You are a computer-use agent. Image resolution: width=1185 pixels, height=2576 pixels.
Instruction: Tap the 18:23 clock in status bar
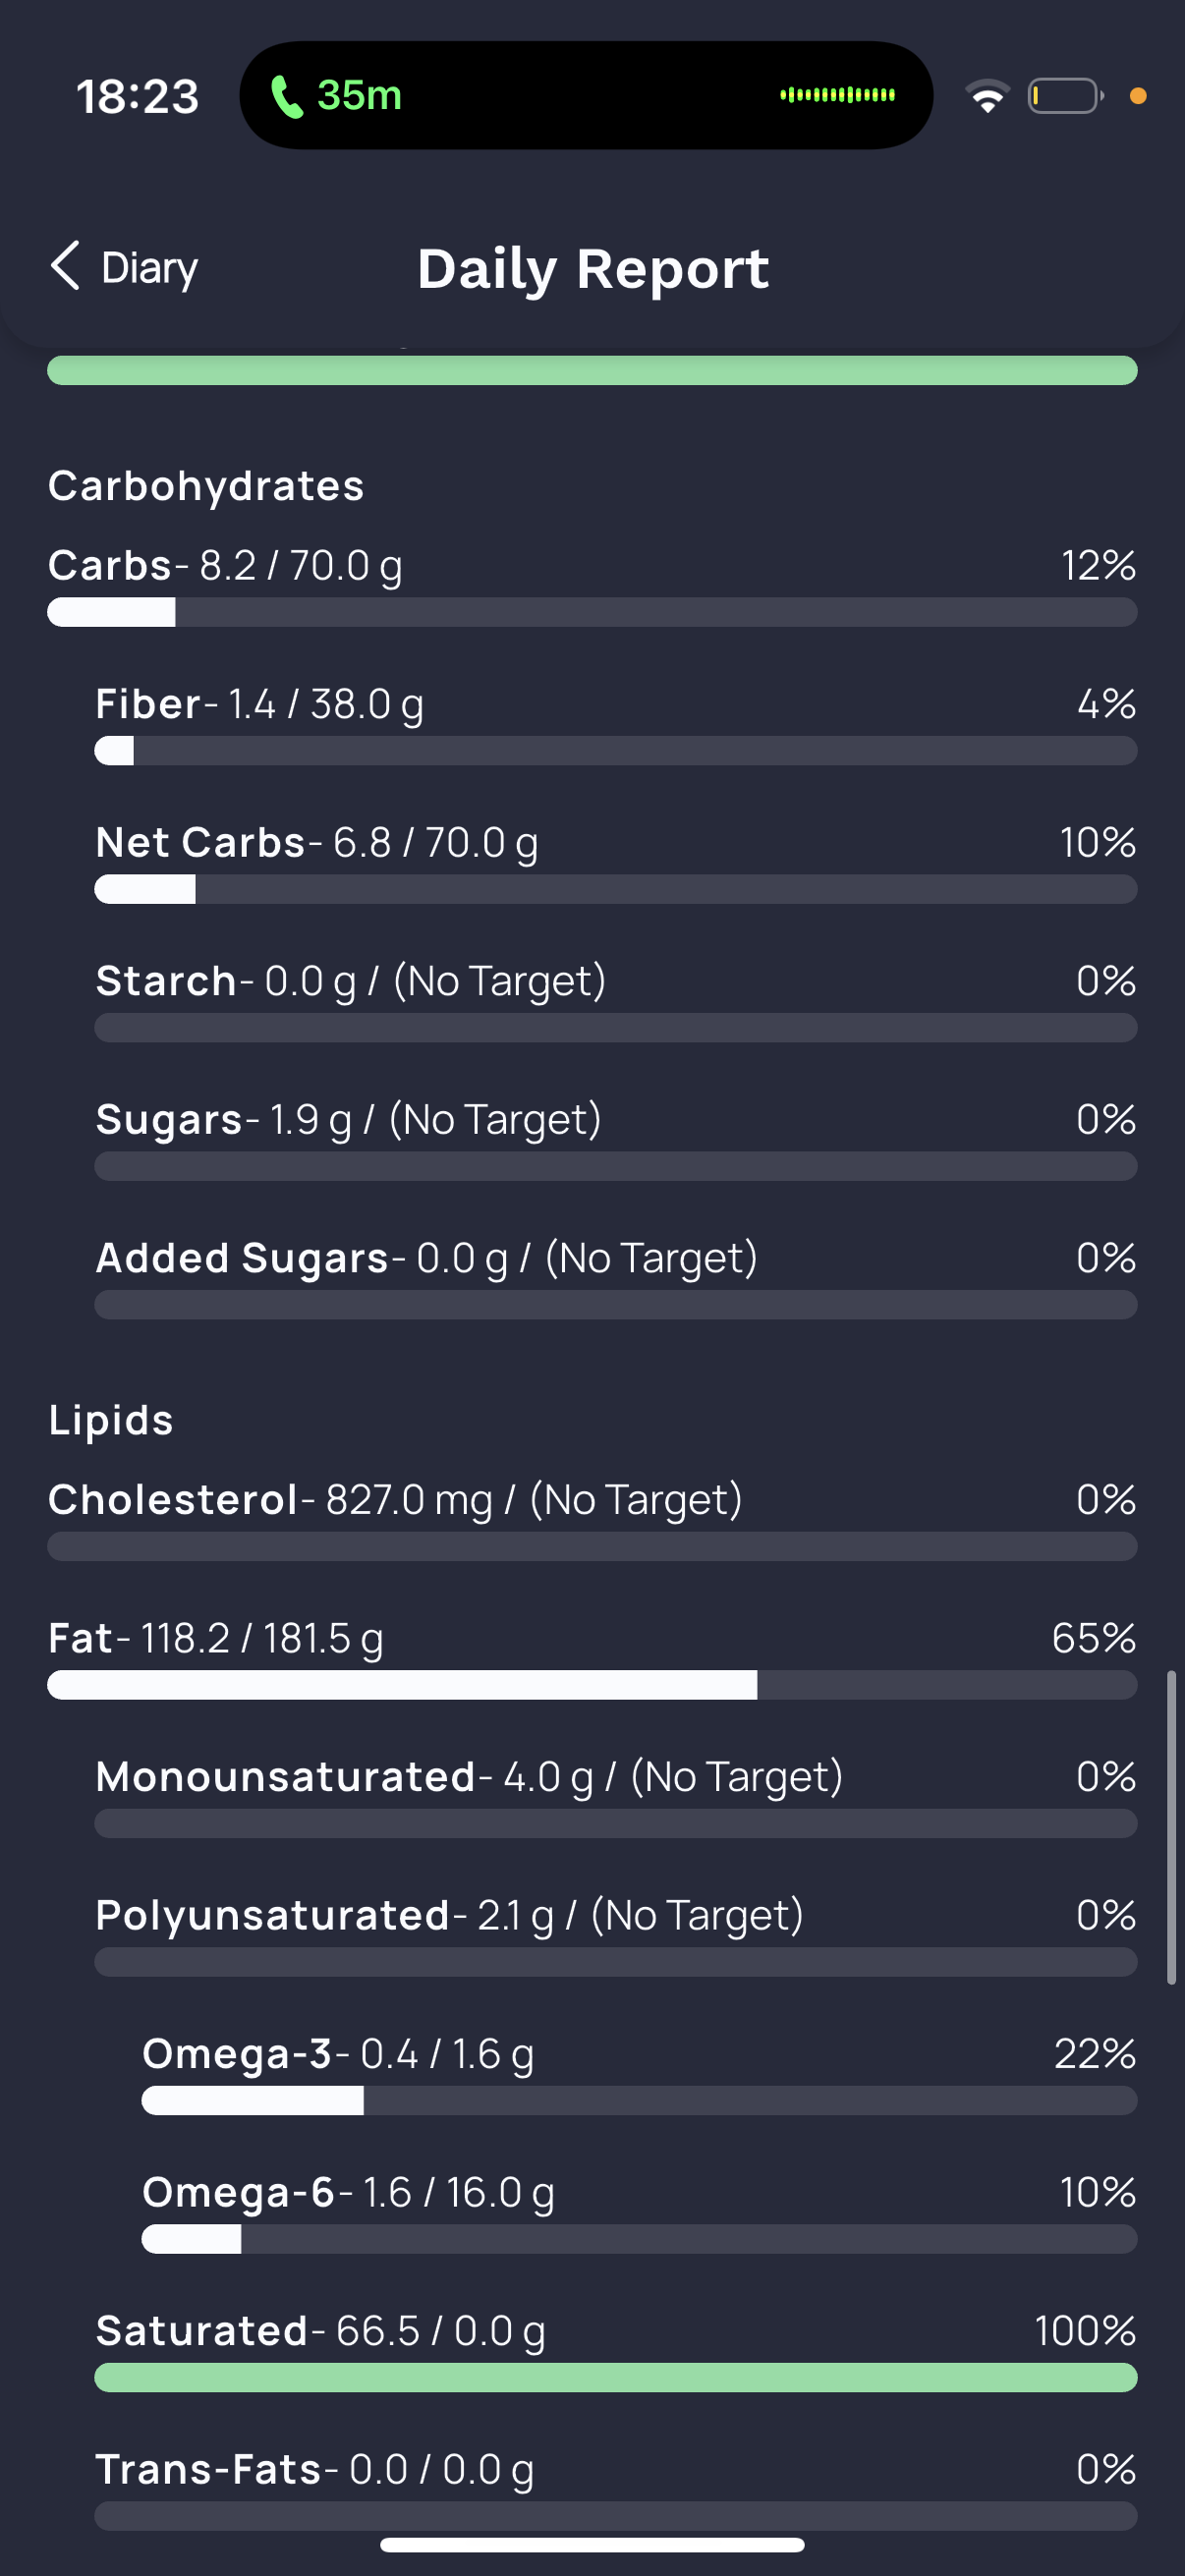pos(138,97)
